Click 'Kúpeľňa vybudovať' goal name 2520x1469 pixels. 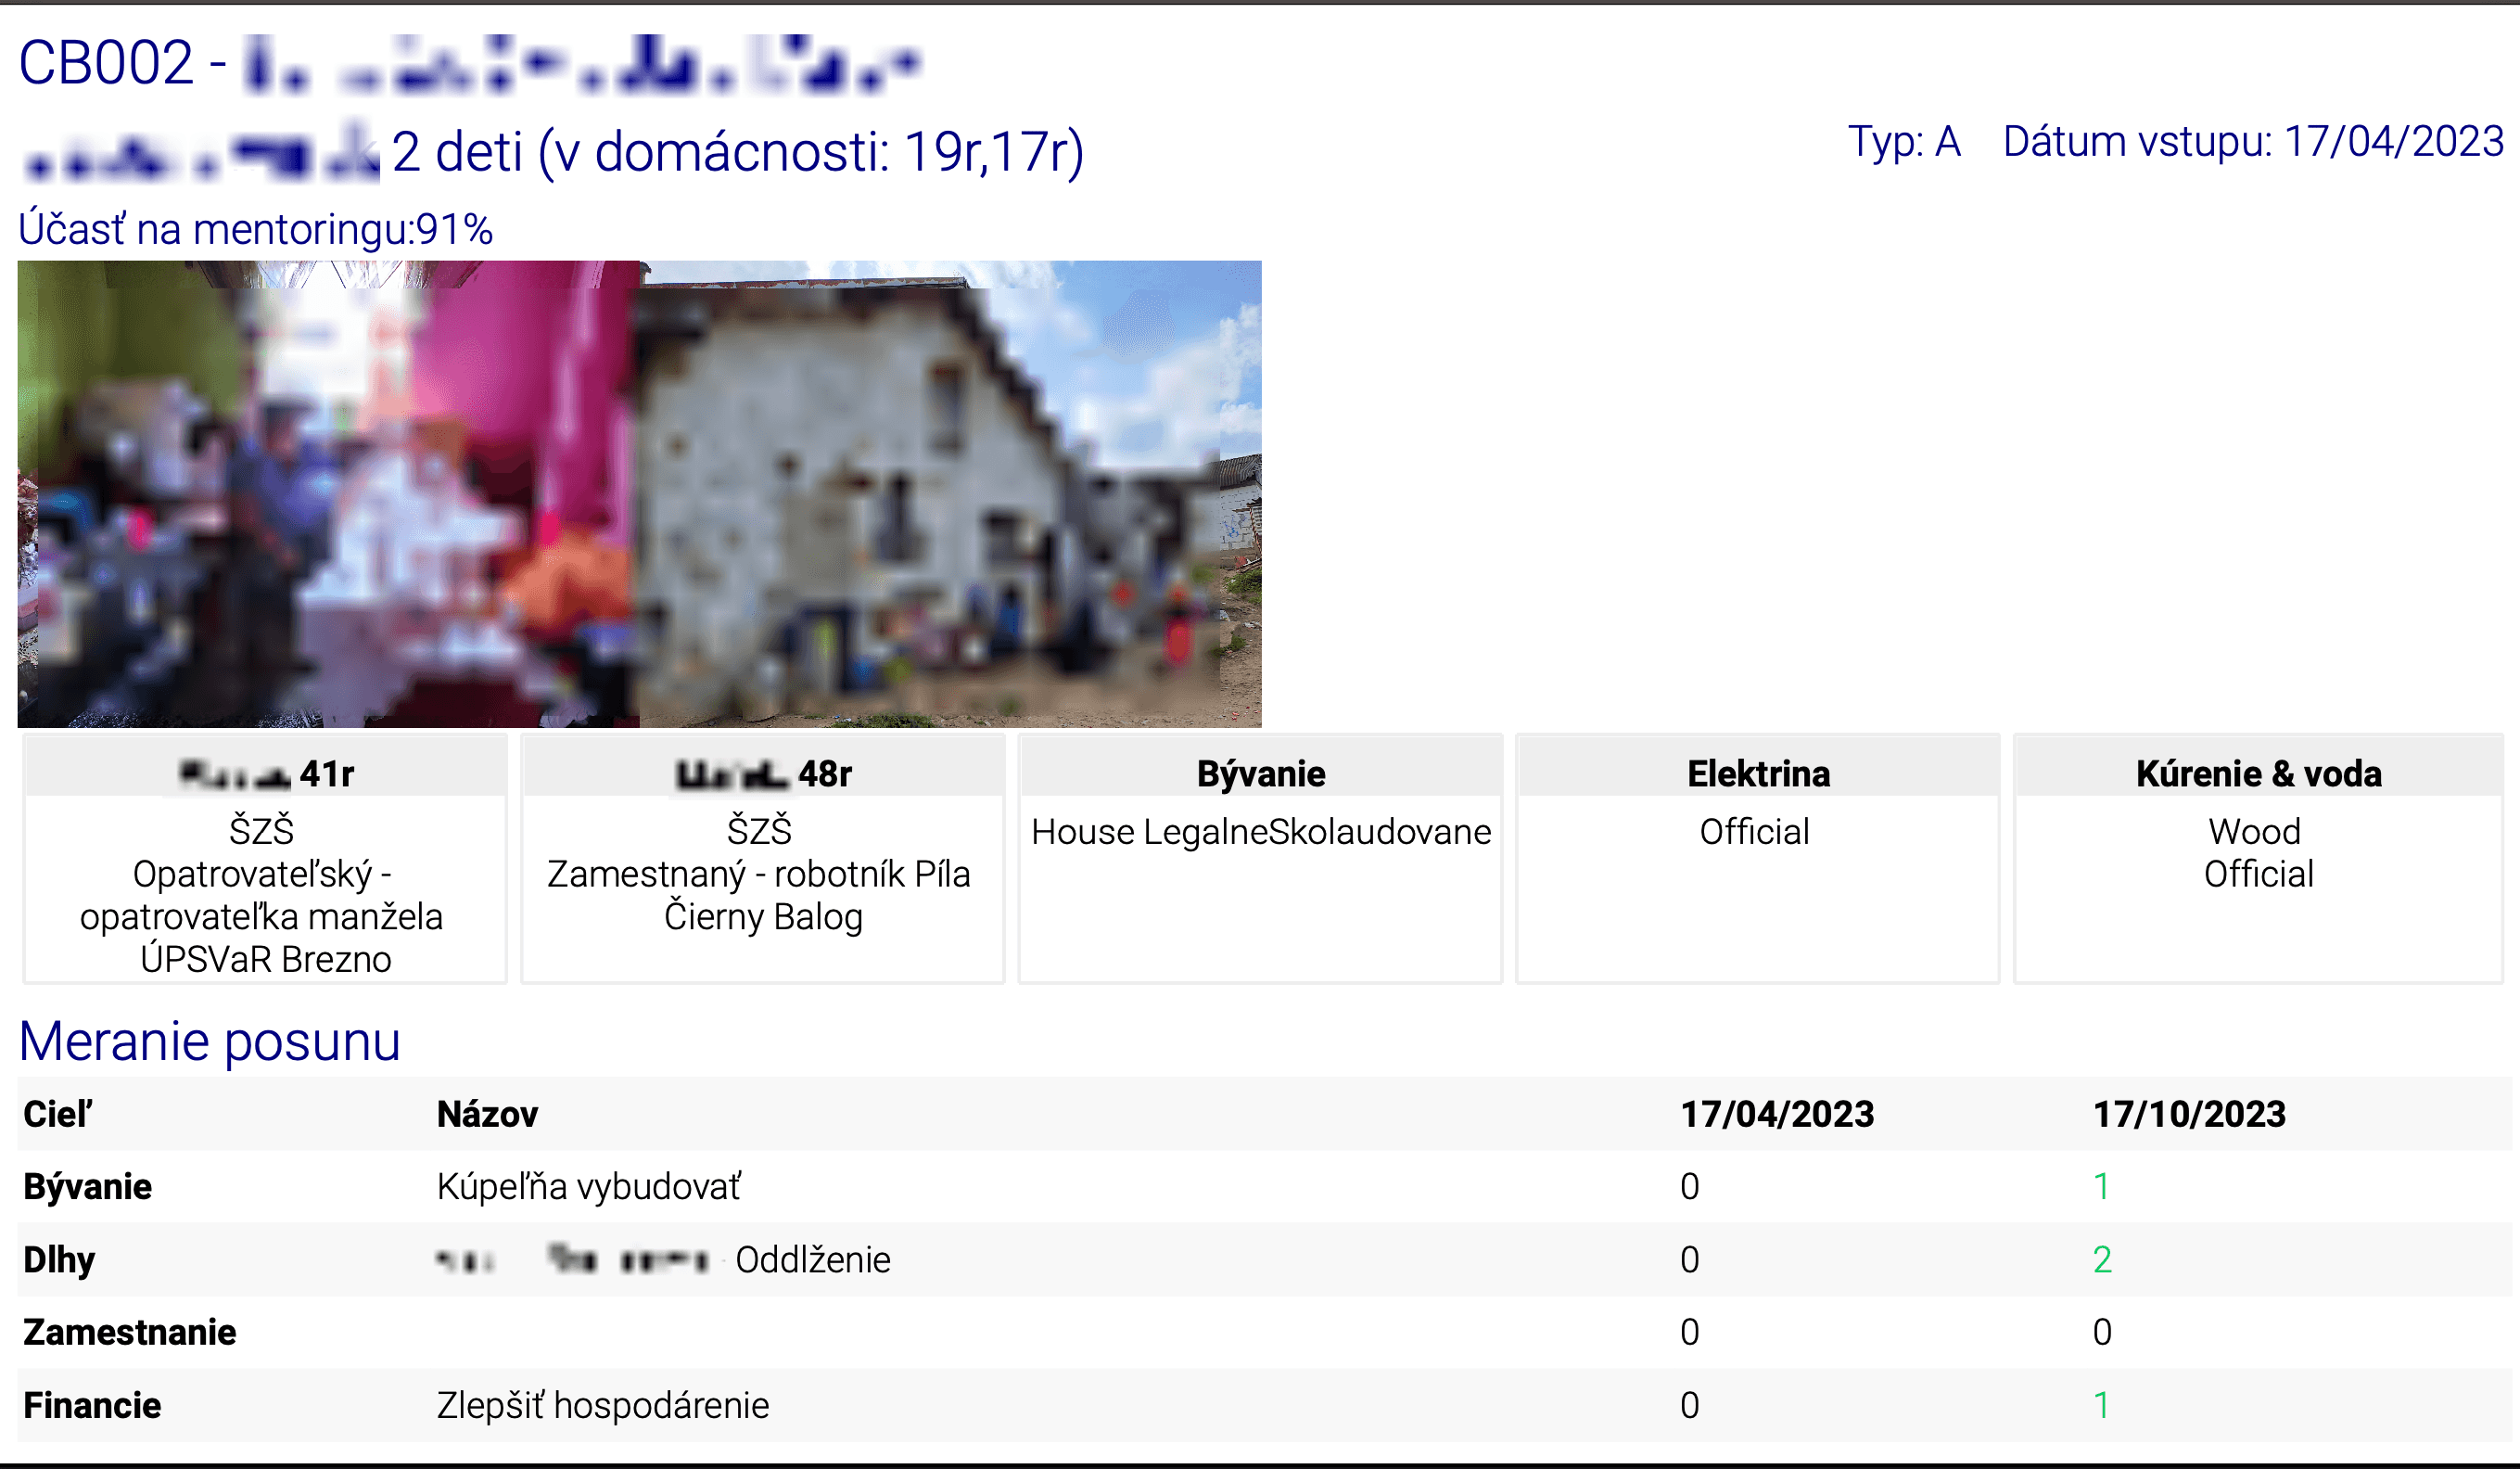[588, 1187]
